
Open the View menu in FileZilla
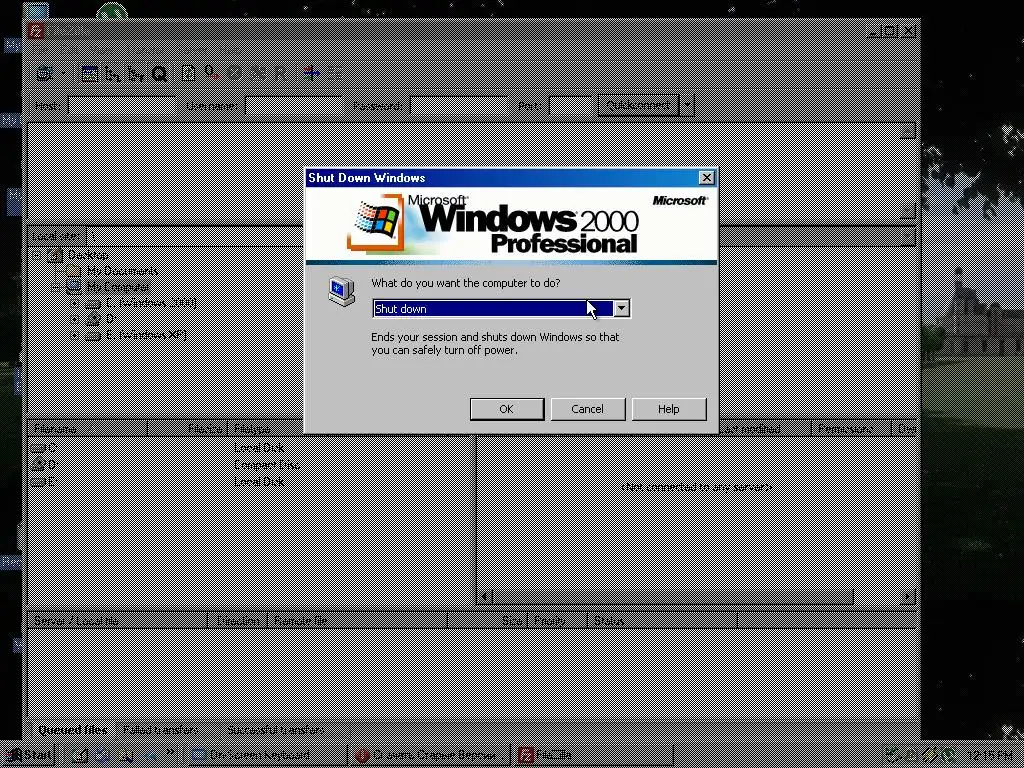(101, 50)
